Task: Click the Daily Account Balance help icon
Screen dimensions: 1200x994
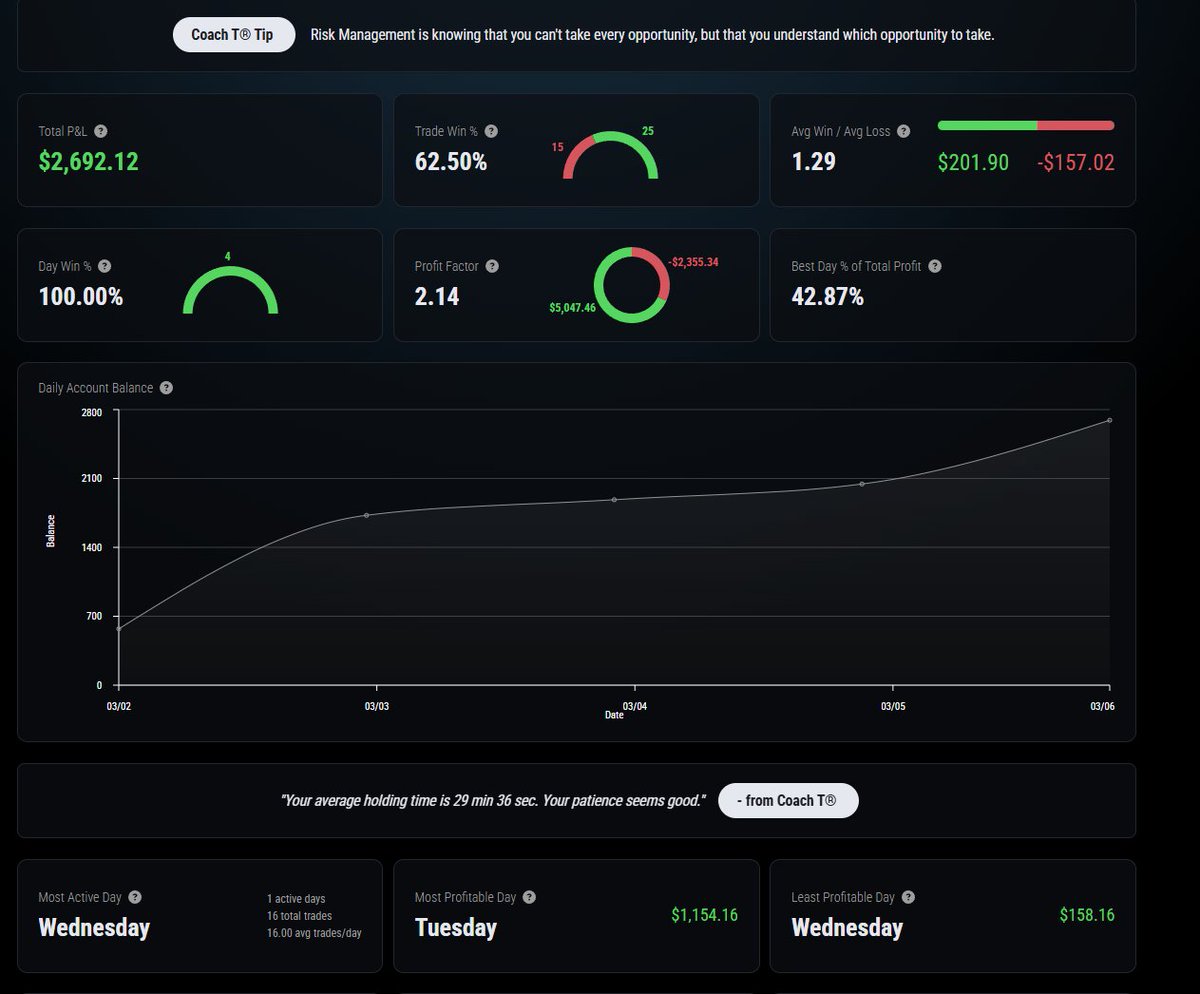Action: 167,388
